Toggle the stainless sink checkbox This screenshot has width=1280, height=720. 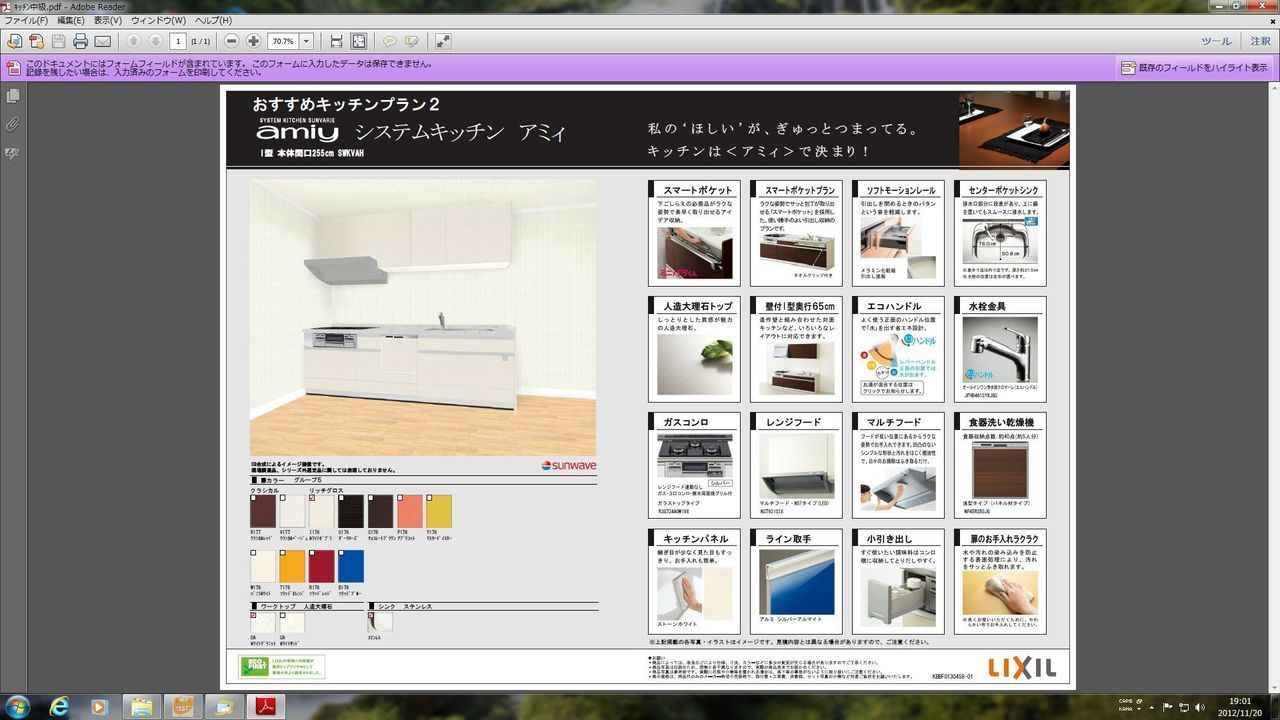tap(372, 615)
